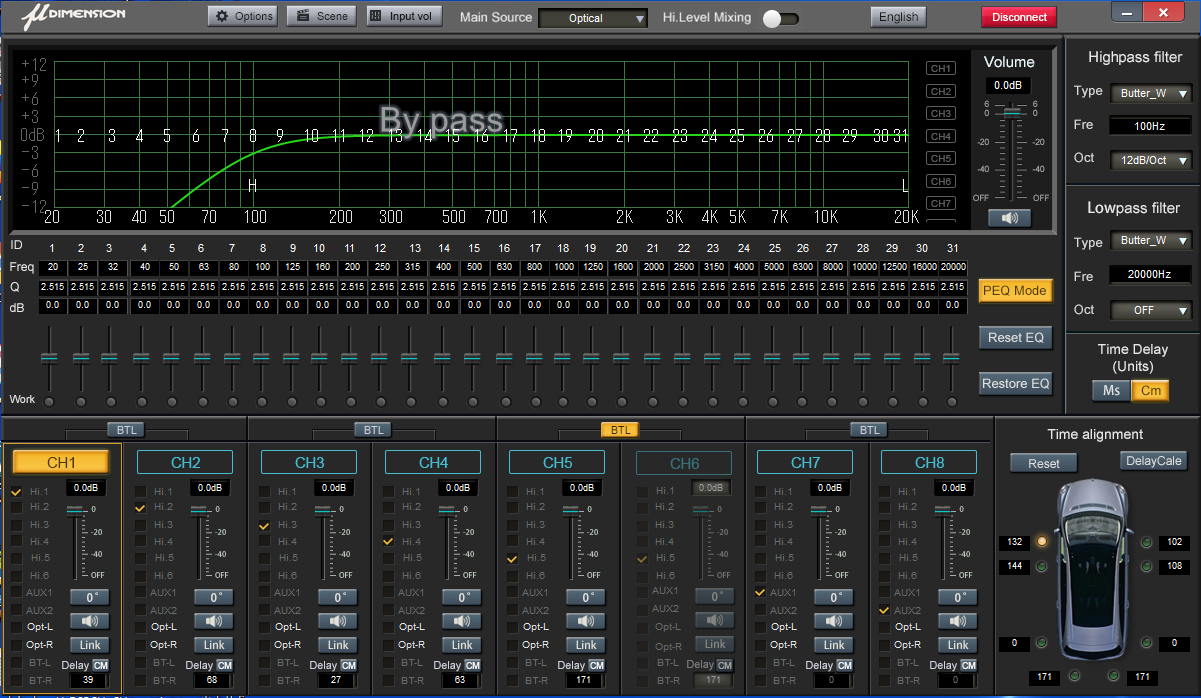Click the Options gear button

click(243, 16)
